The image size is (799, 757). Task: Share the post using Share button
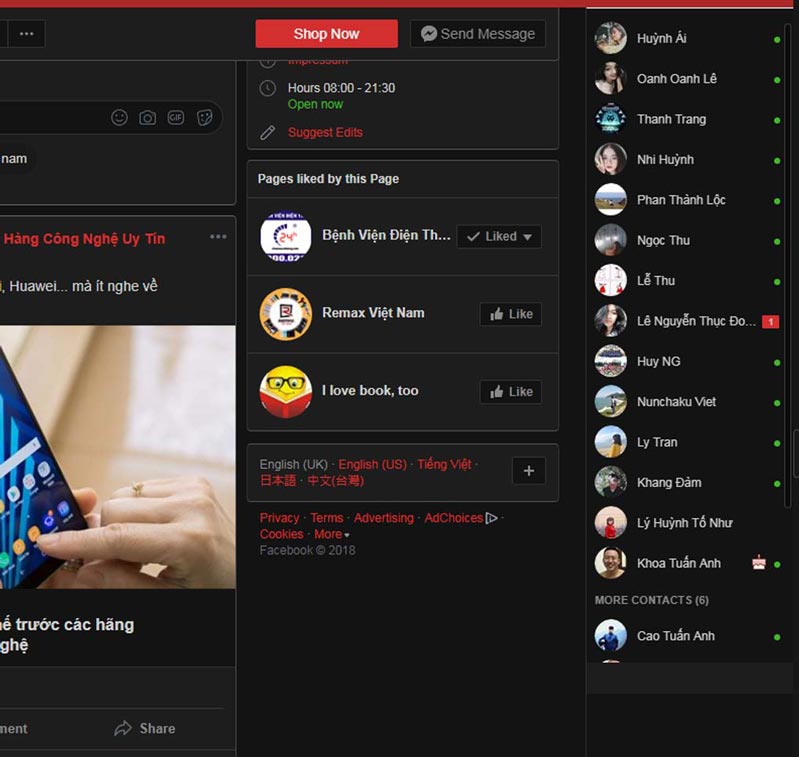(145, 728)
